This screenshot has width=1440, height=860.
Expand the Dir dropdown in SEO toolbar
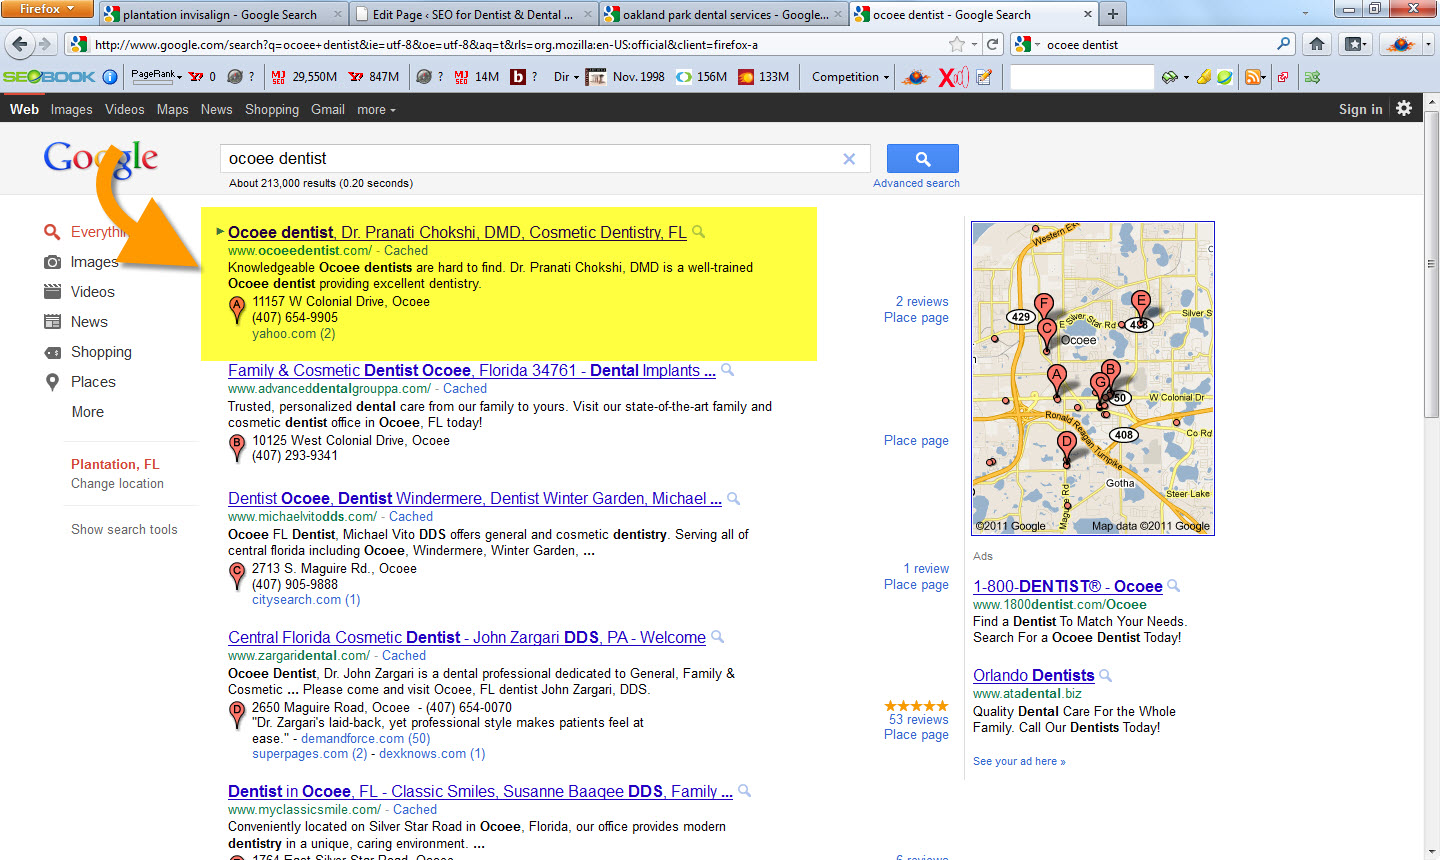566,77
